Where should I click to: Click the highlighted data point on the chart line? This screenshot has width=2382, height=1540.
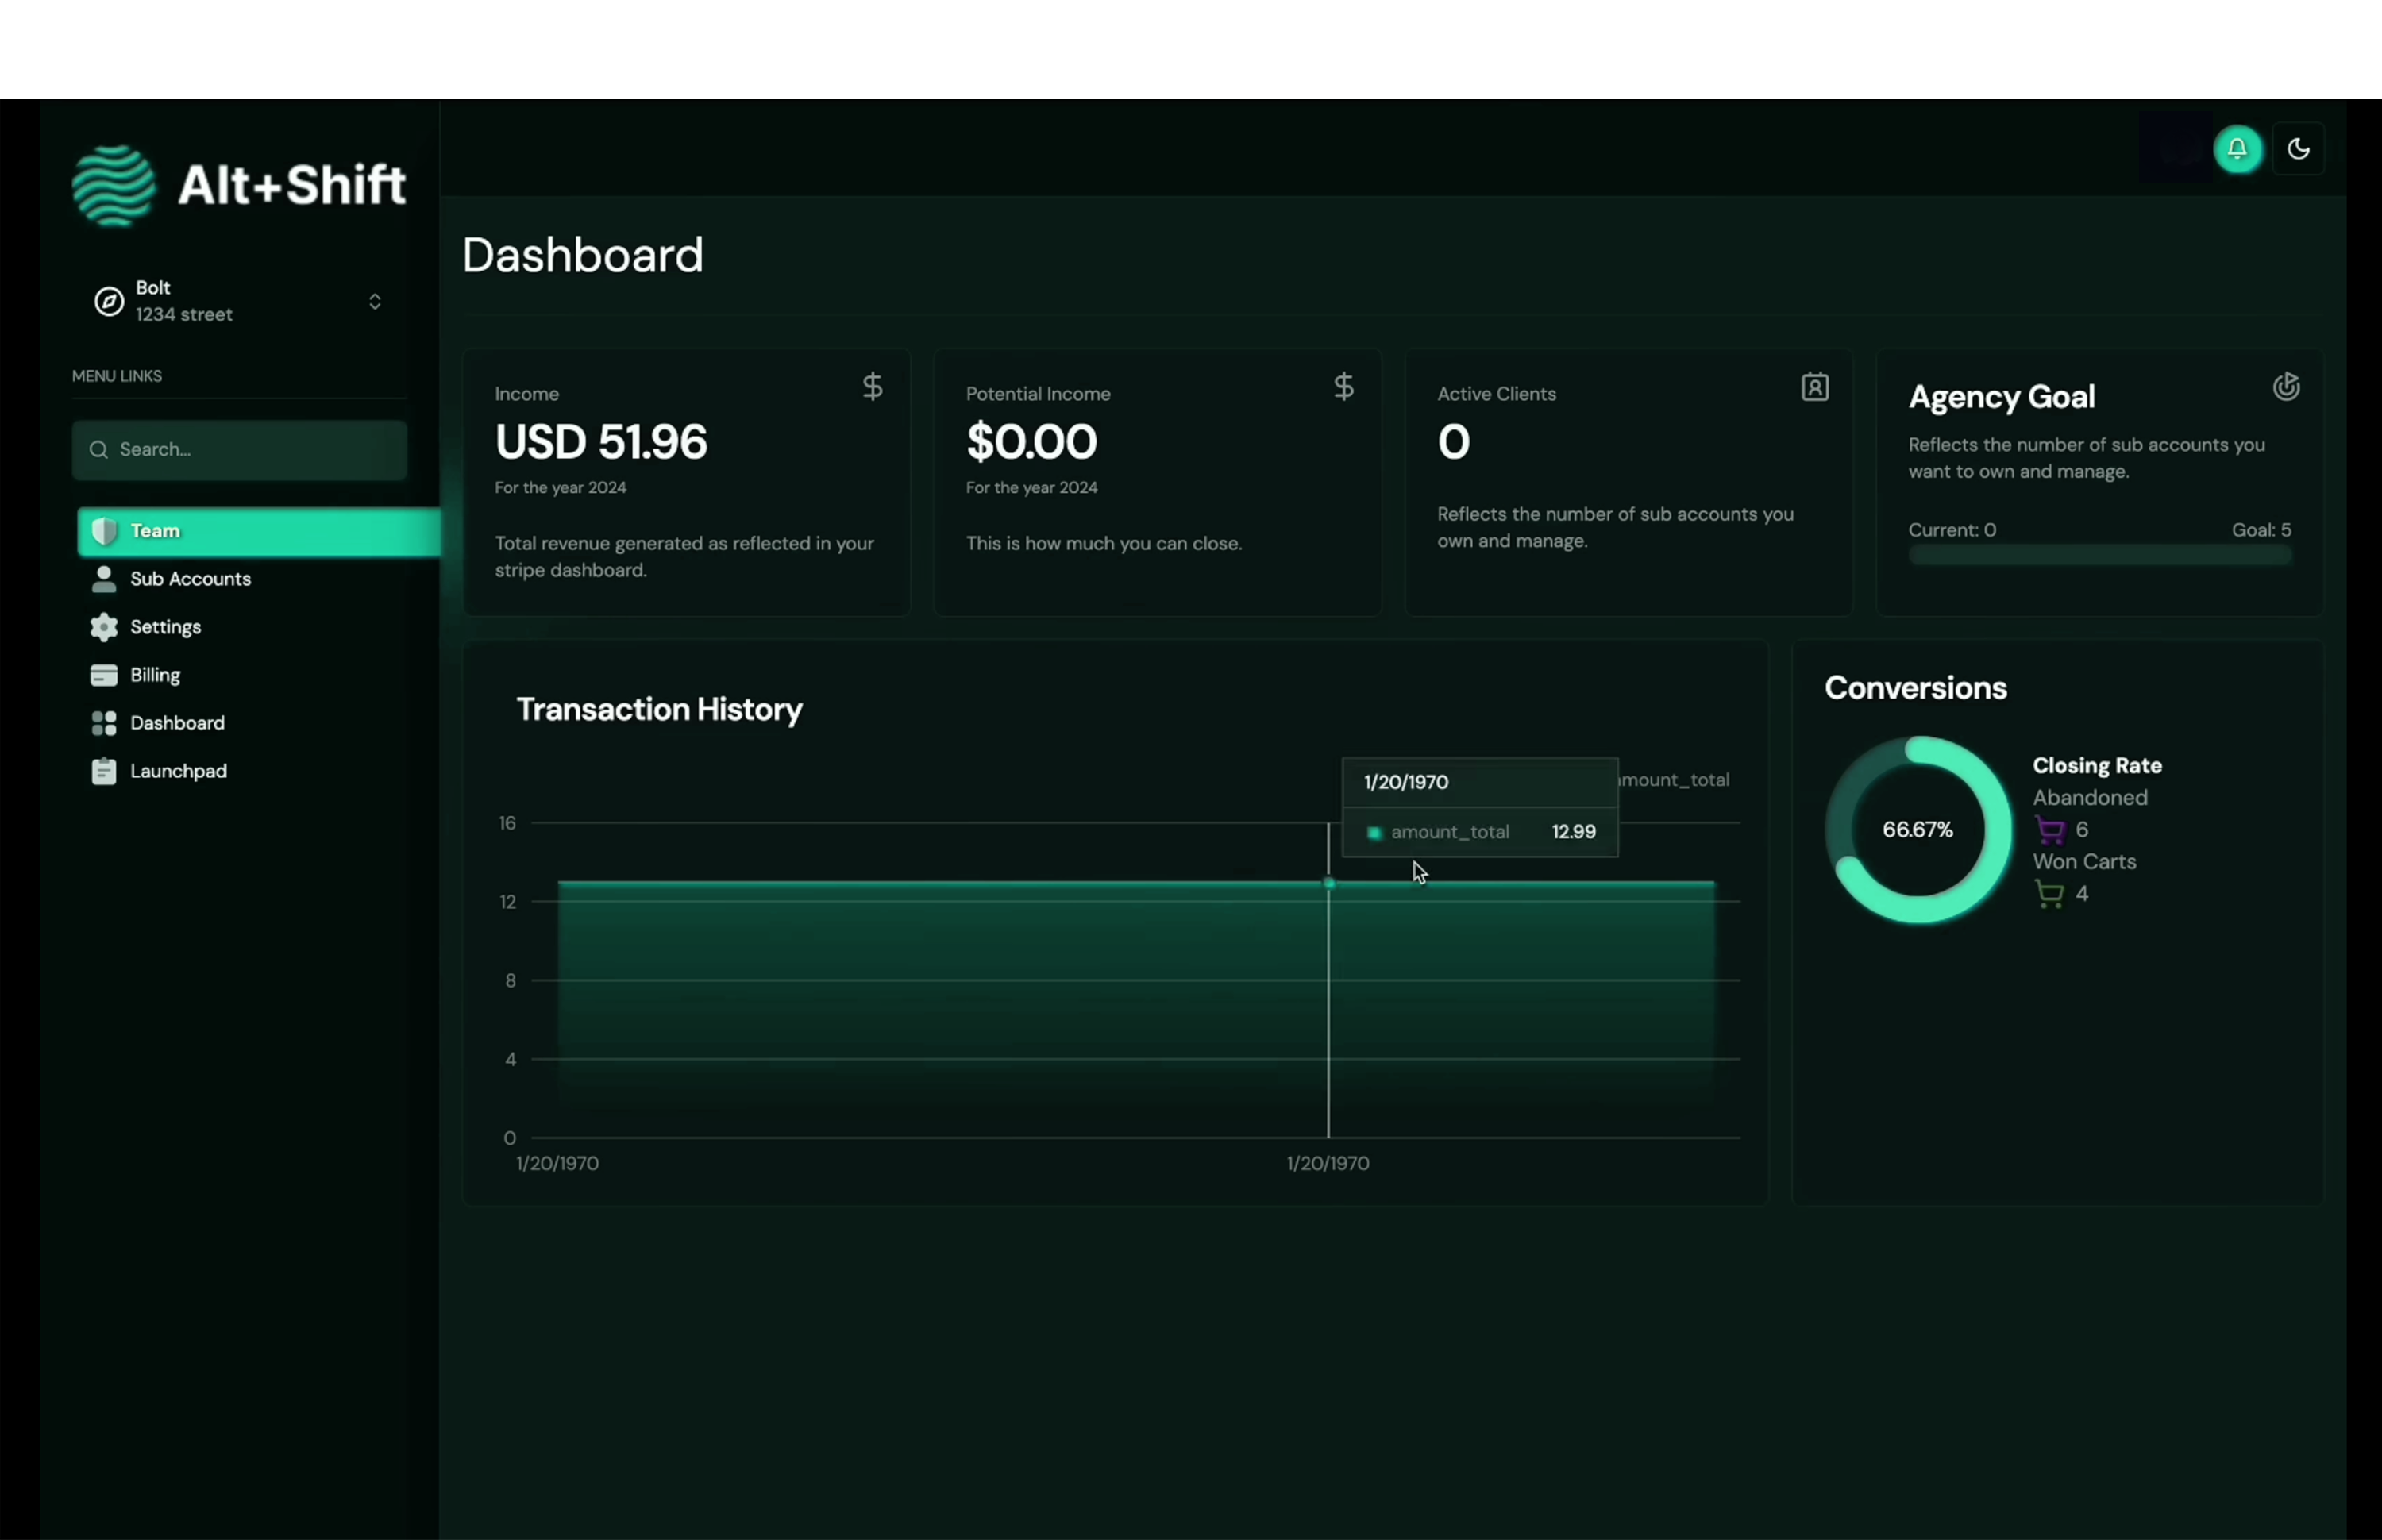tap(1328, 883)
